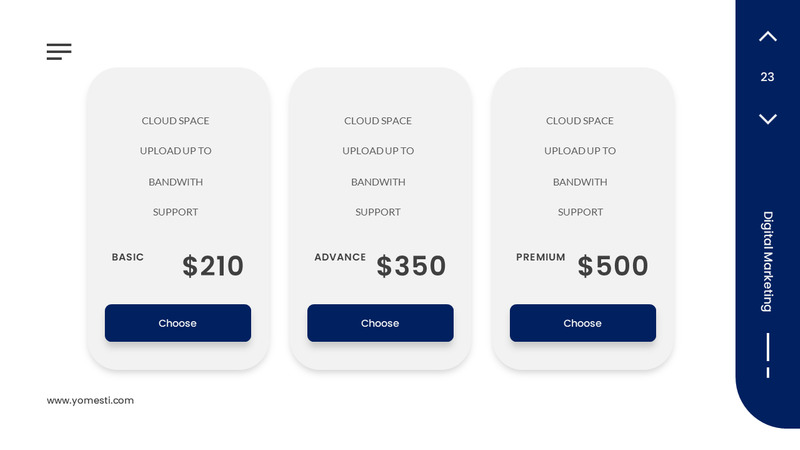Click the $350 price text
Screen dimensions: 800x450
point(411,266)
